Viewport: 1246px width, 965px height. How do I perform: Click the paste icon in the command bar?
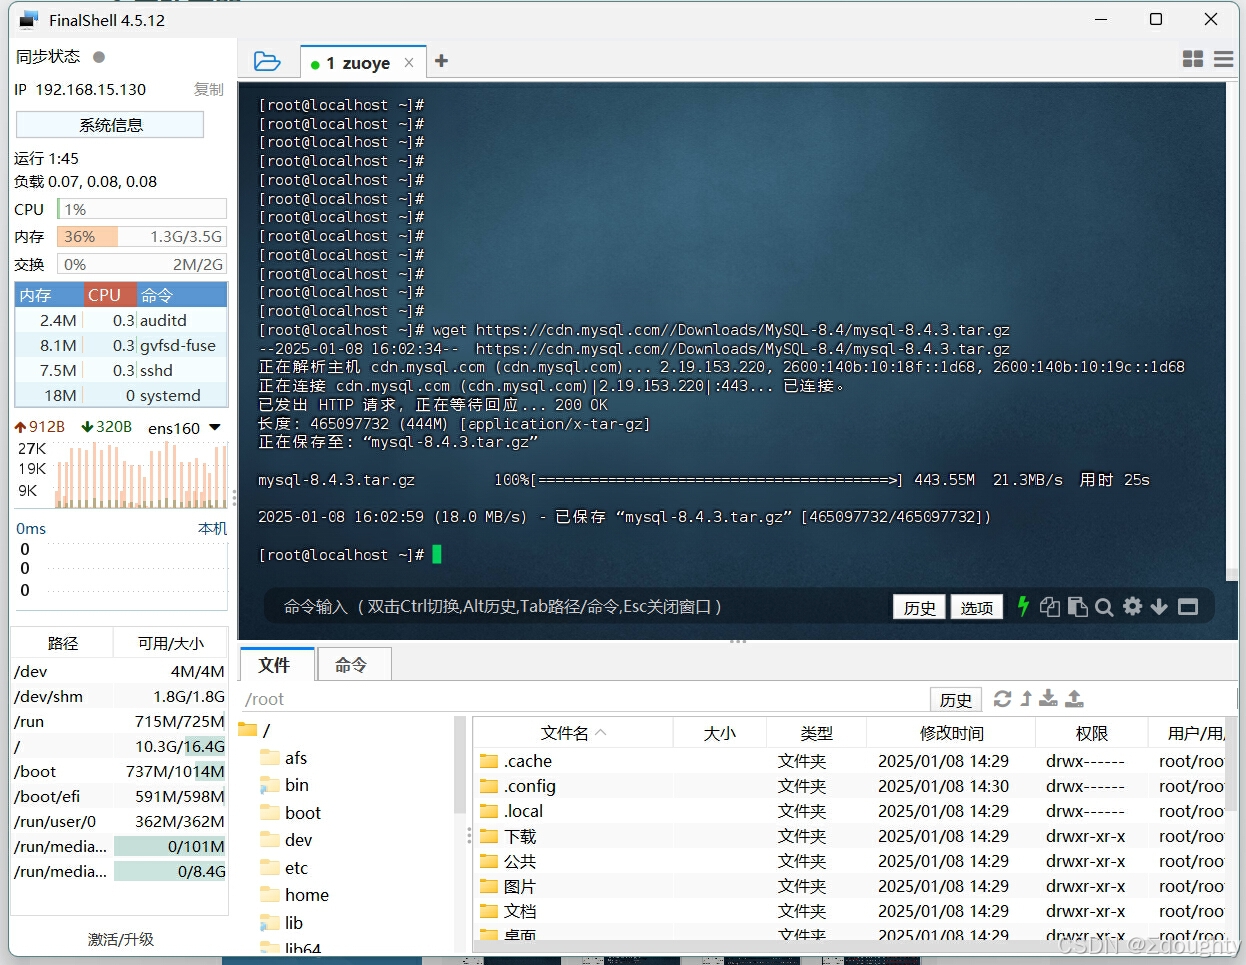pyautogui.click(x=1077, y=606)
